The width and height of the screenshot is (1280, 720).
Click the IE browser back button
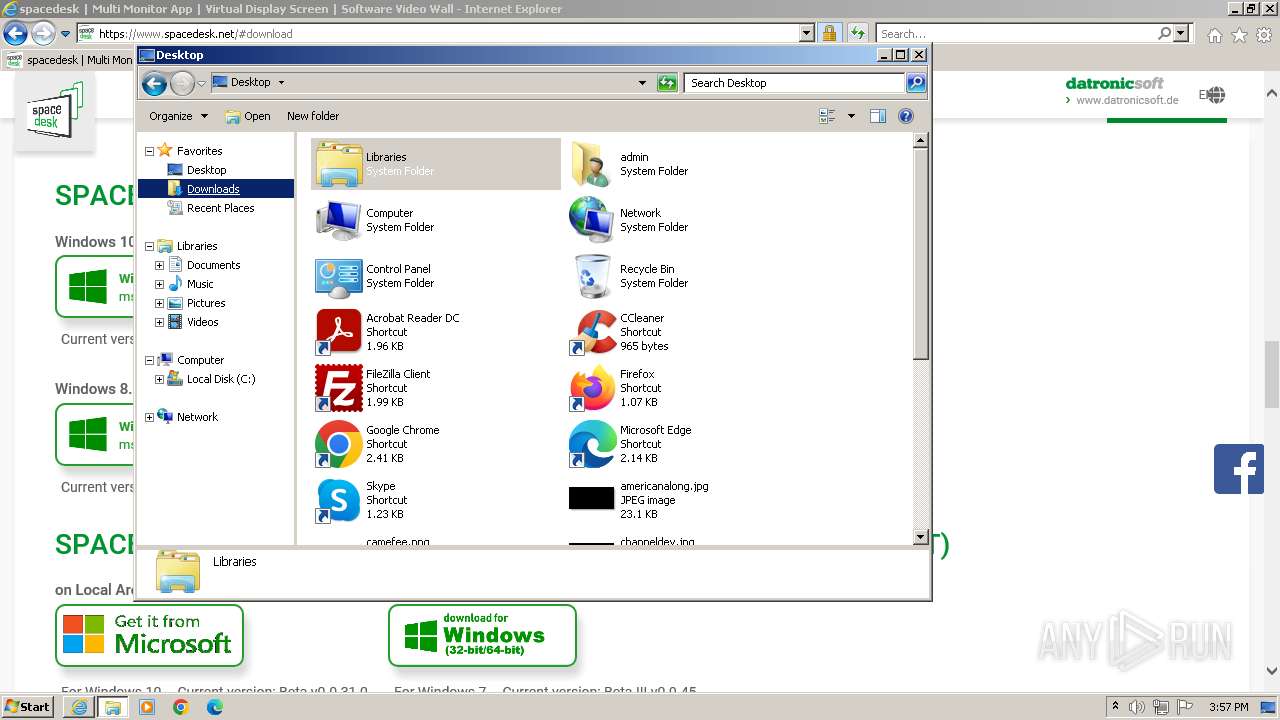[15, 34]
